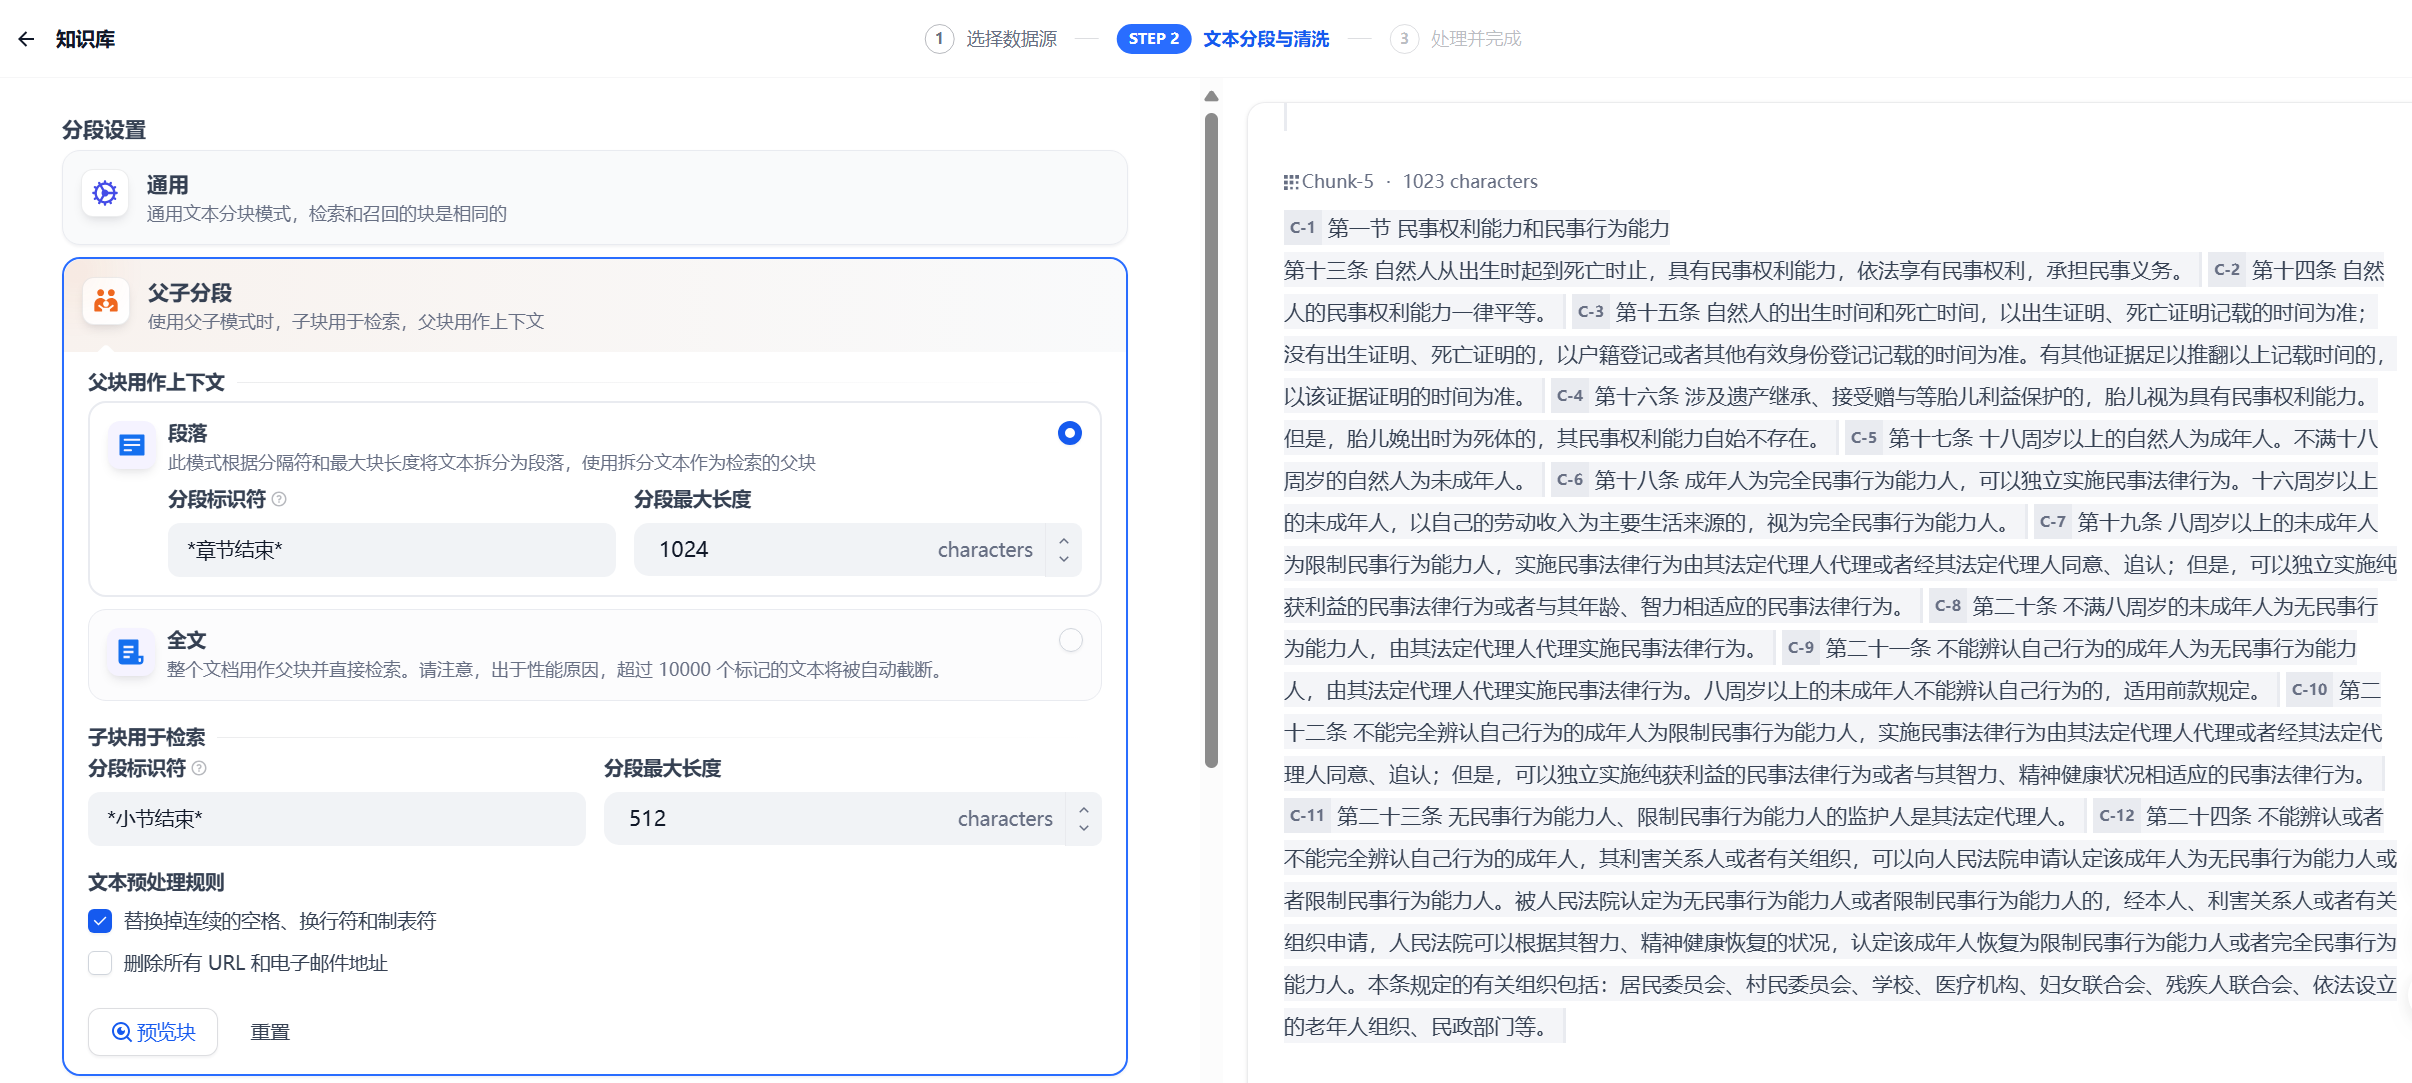Click the scrollbar up arrow
Image resolution: width=2412 pixels, height=1083 pixels.
point(1212,97)
